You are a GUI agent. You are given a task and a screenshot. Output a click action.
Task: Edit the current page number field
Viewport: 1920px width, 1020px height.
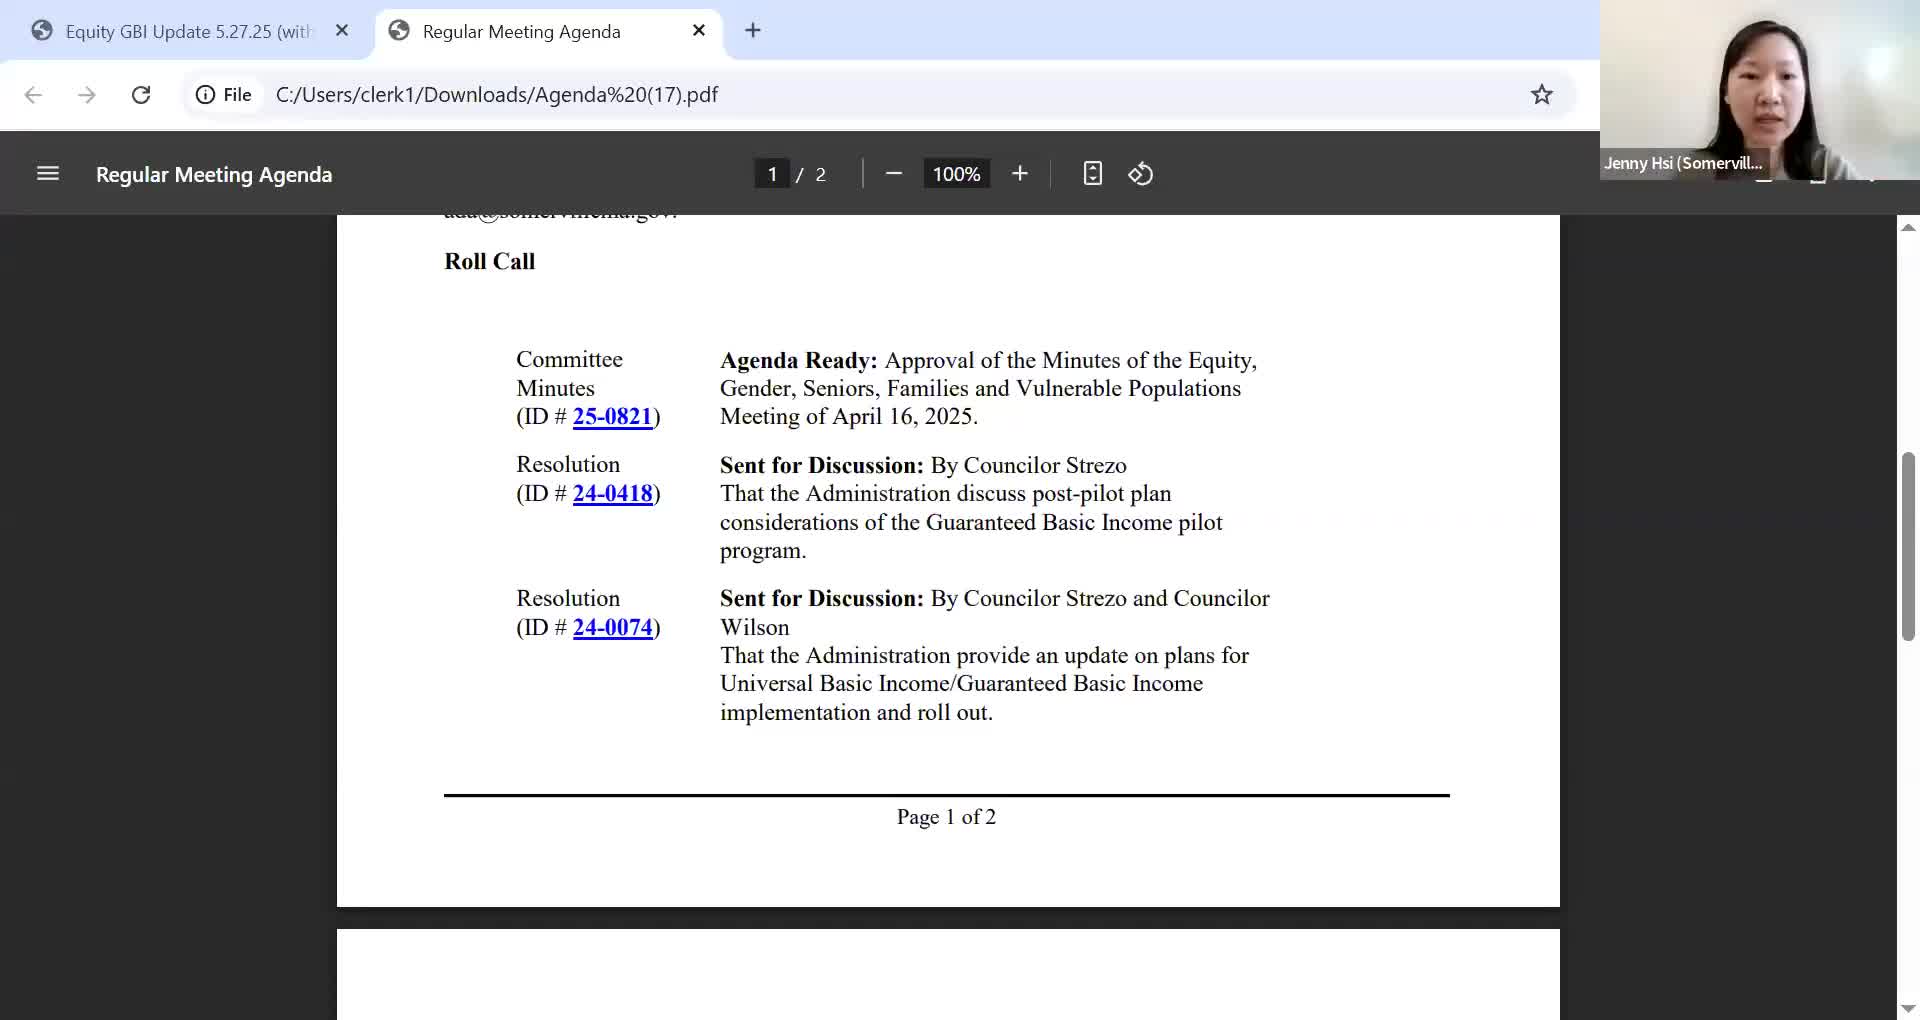point(772,174)
